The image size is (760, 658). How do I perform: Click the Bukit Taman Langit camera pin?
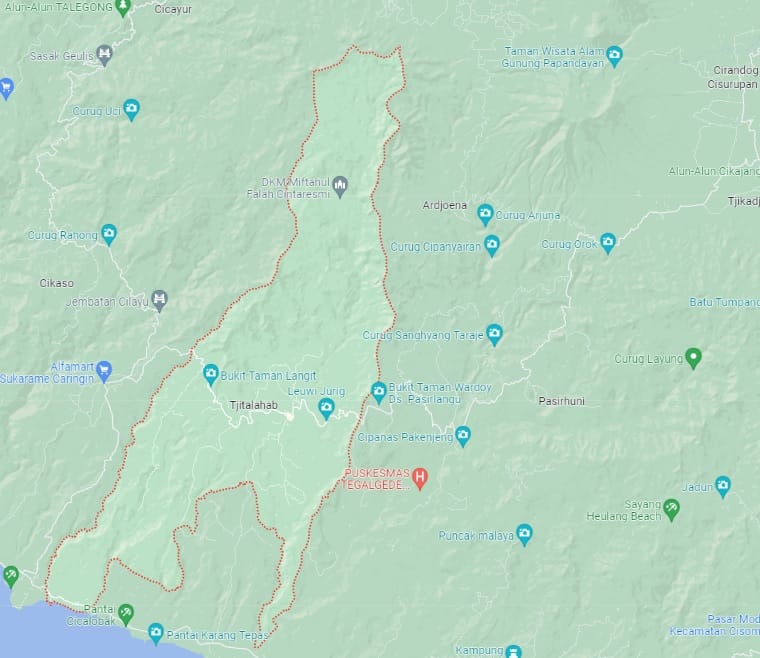coord(210,375)
